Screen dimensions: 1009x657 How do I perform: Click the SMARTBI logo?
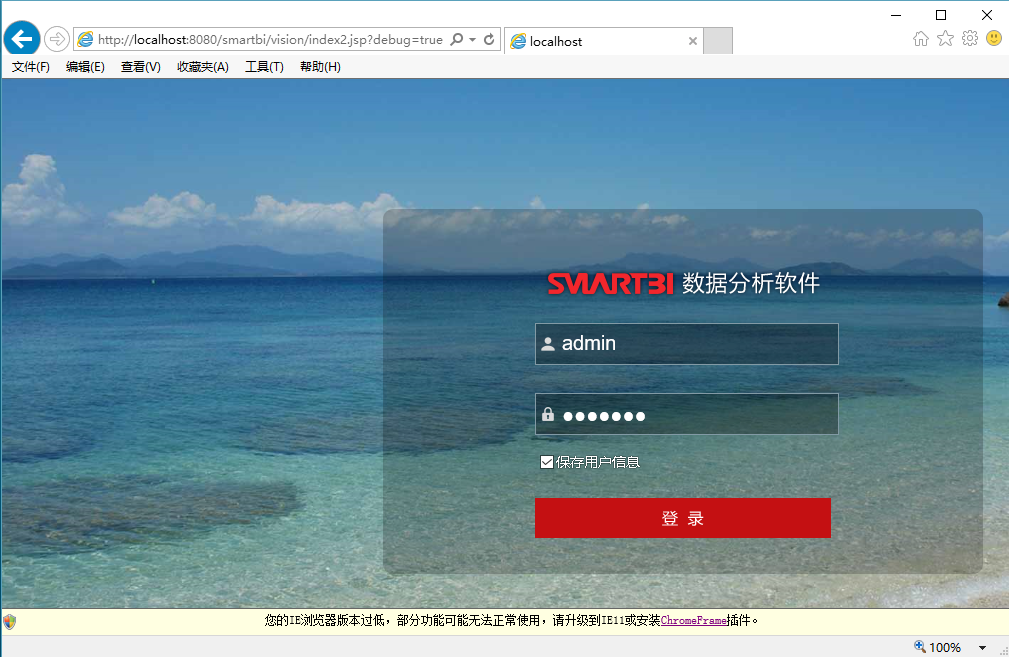pos(610,283)
